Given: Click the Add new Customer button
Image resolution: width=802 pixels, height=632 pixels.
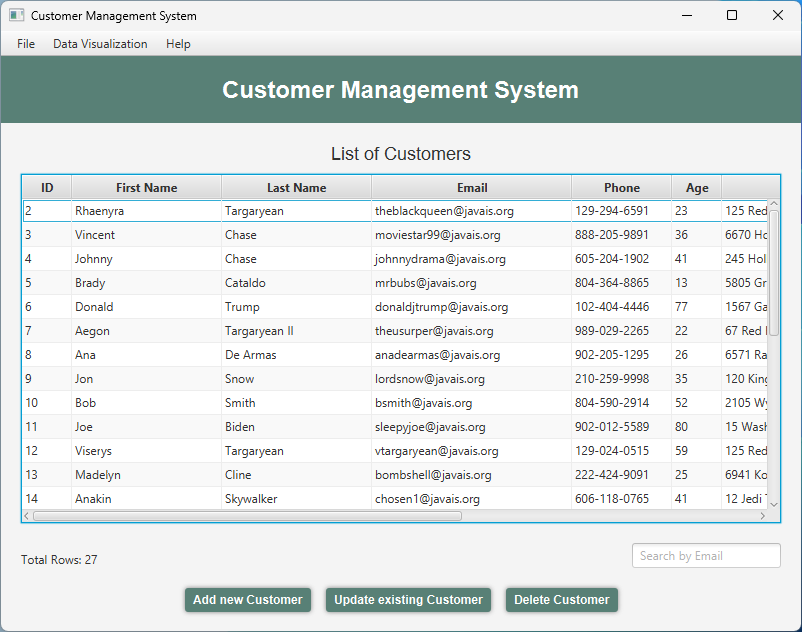Looking at the screenshot, I should click(x=247, y=600).
